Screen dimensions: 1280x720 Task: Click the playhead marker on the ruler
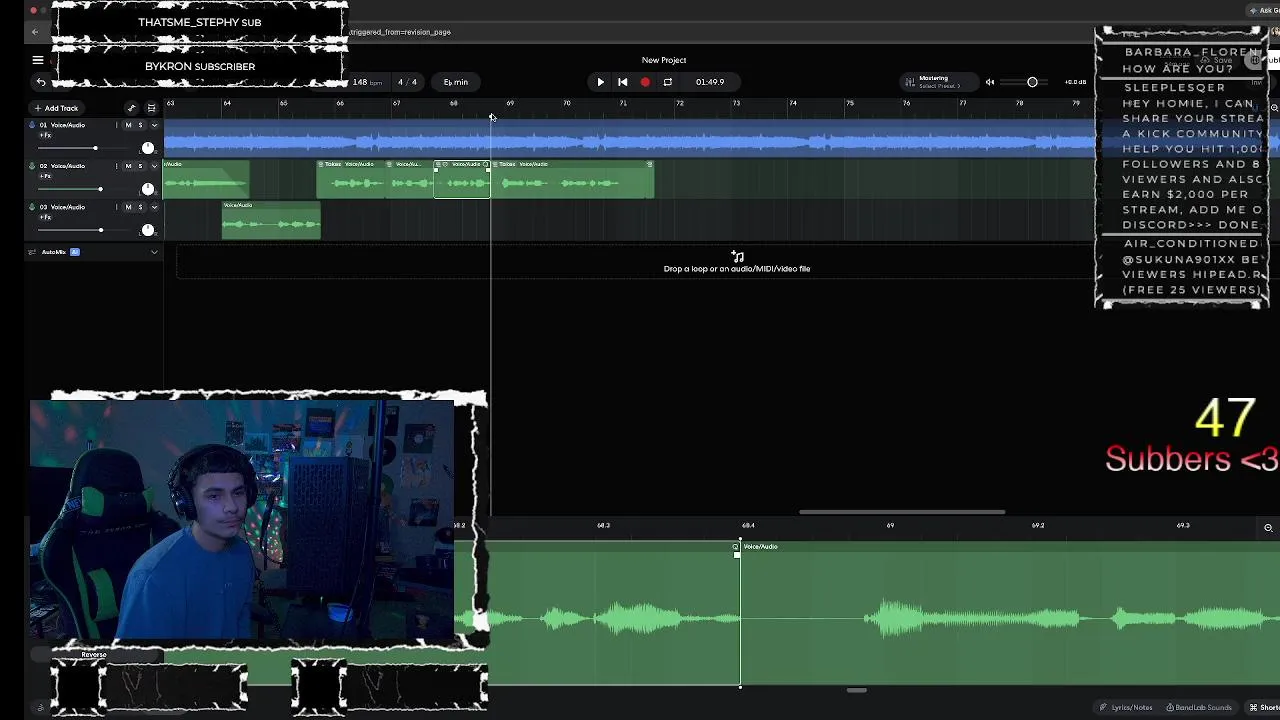point(491,117)
